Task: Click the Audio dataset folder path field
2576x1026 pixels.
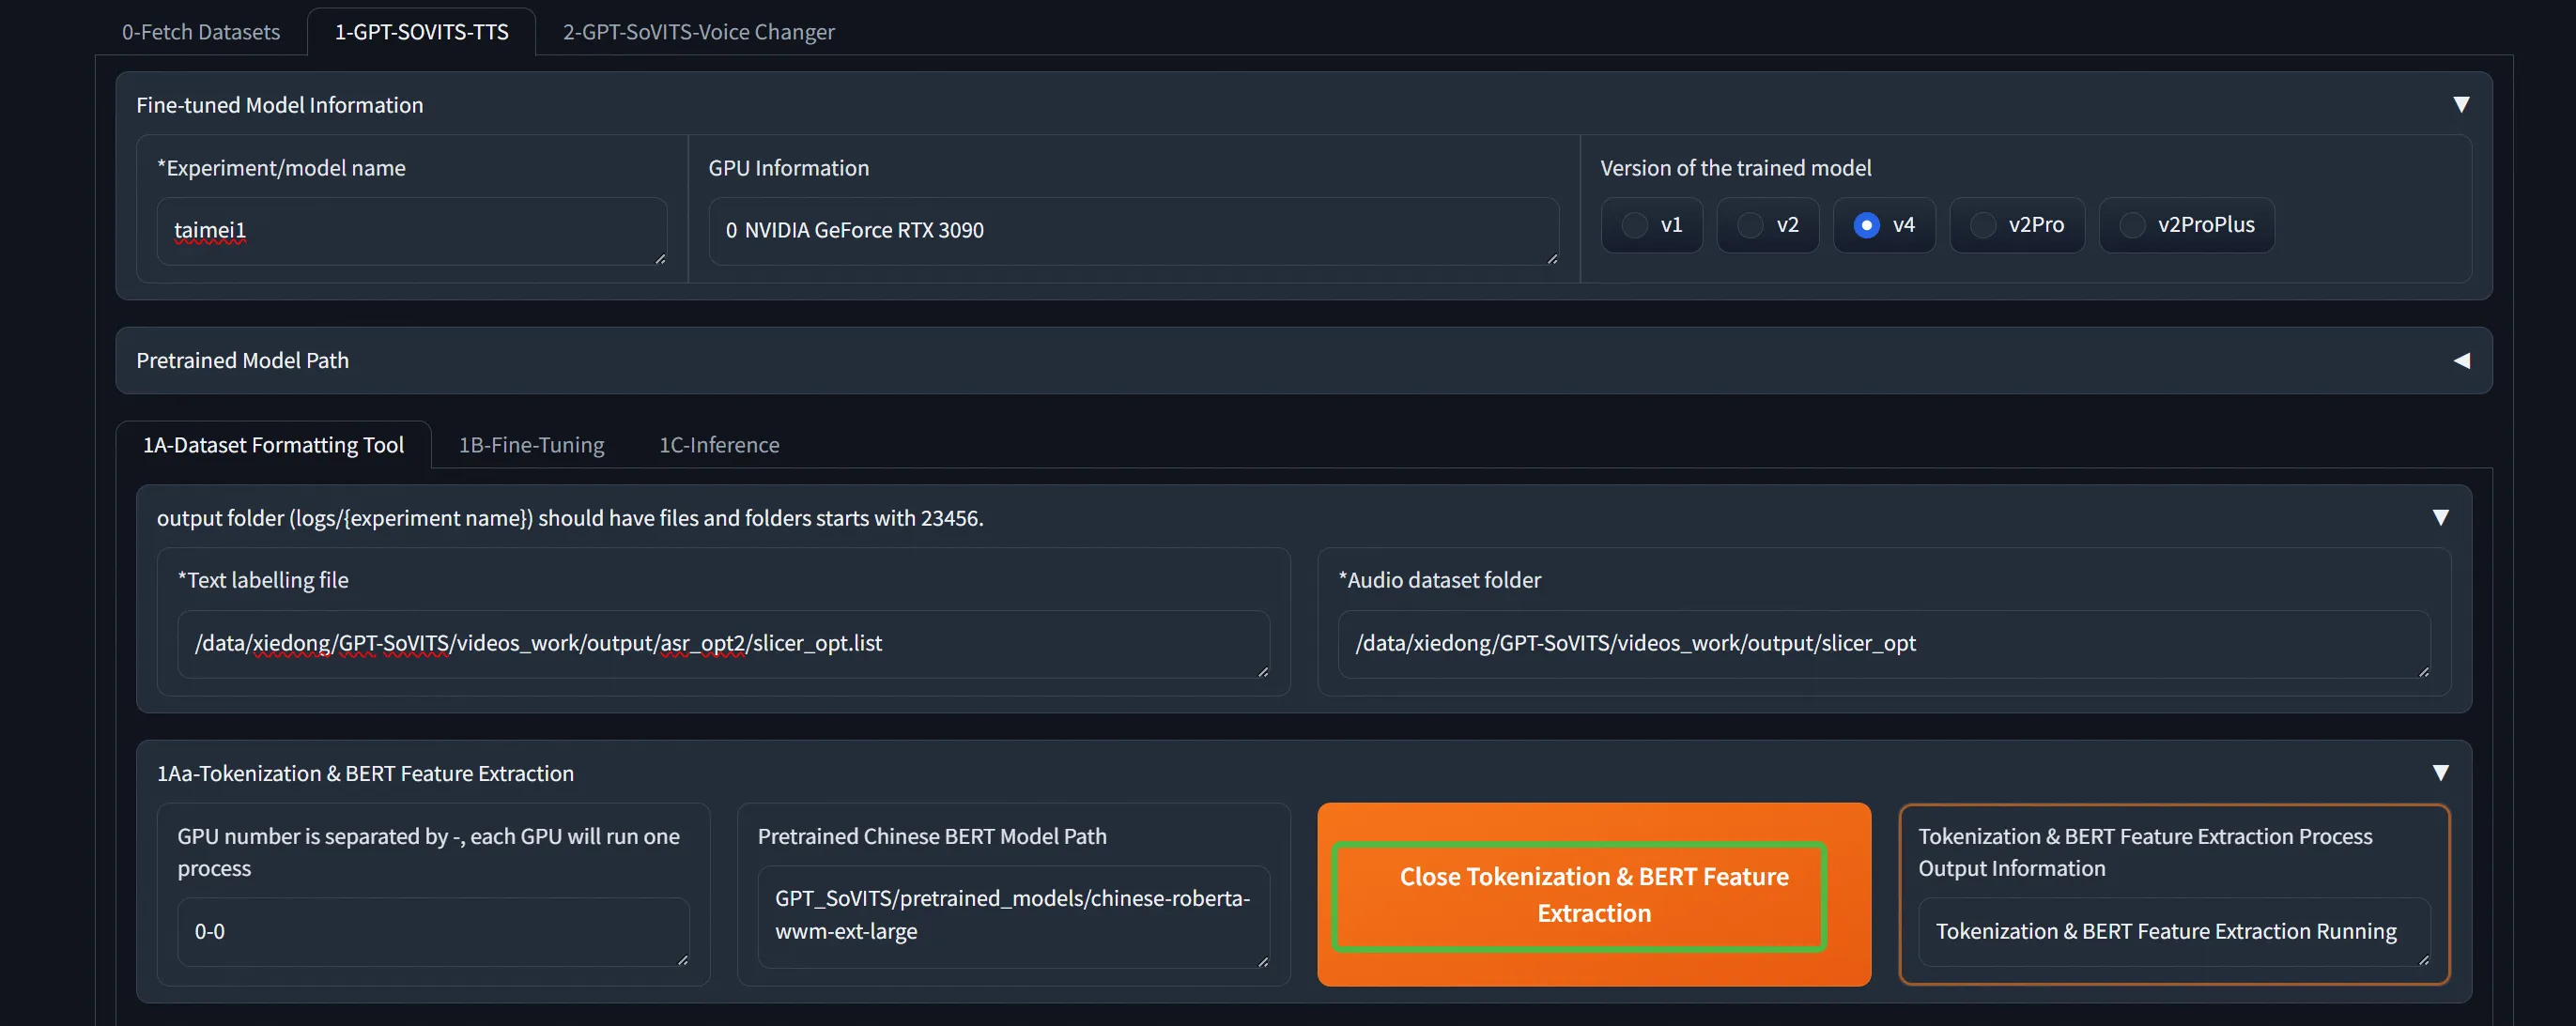Action: (x=1882, y=644)
